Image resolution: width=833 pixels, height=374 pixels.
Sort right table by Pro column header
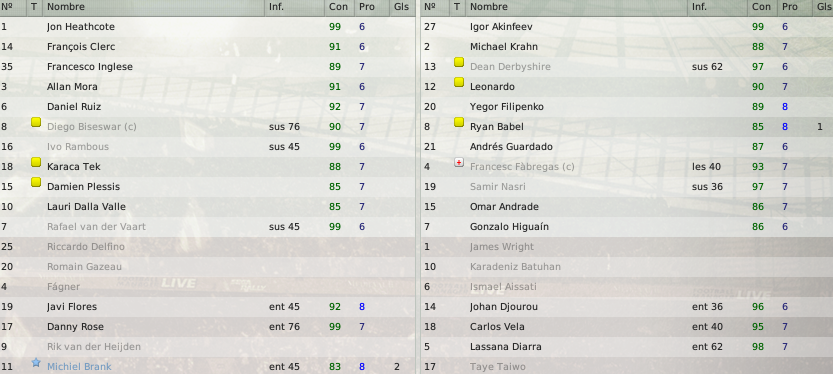tap(790, 7)
